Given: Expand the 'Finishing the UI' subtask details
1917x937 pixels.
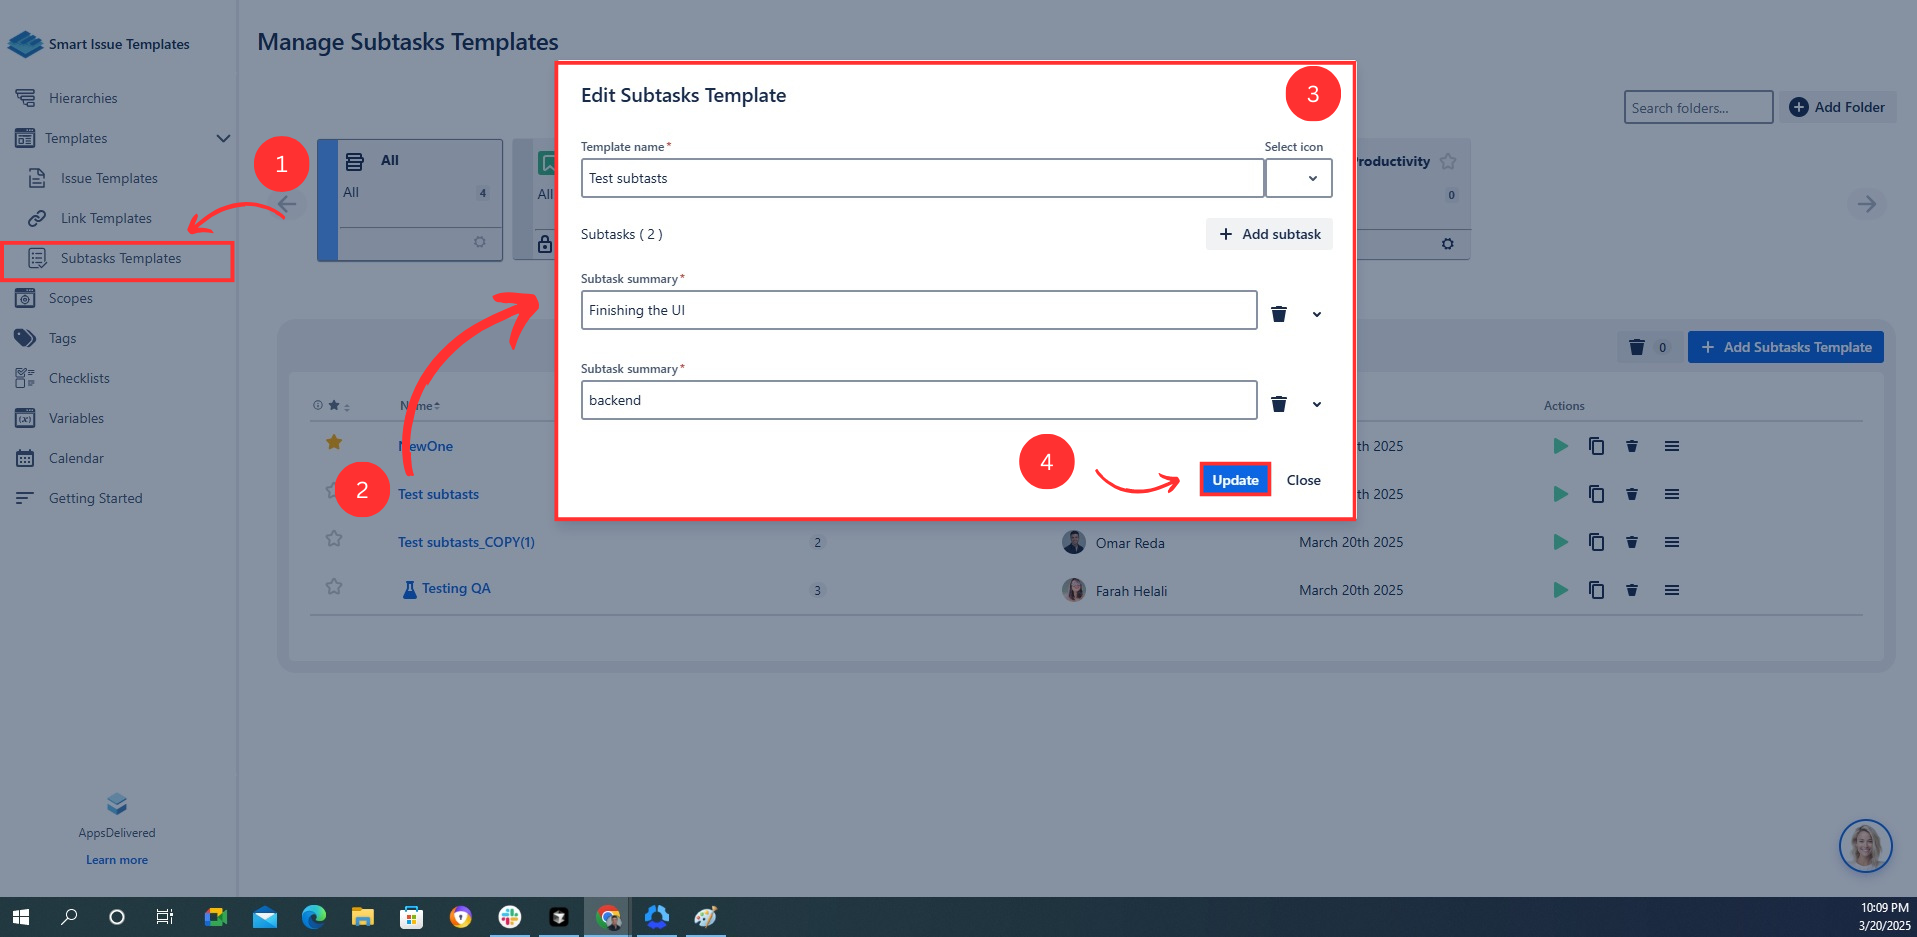Looking at the screenshot, I should click(x=1317, y=314).
